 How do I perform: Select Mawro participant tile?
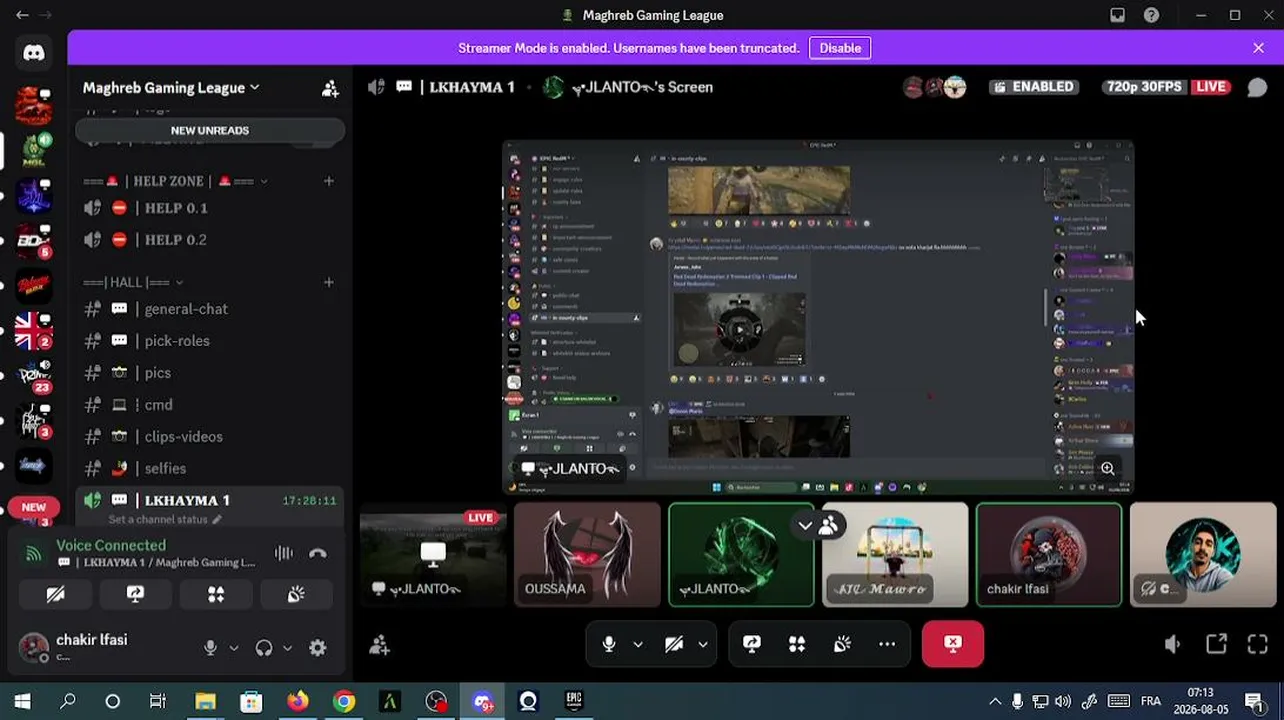point(895,555)
